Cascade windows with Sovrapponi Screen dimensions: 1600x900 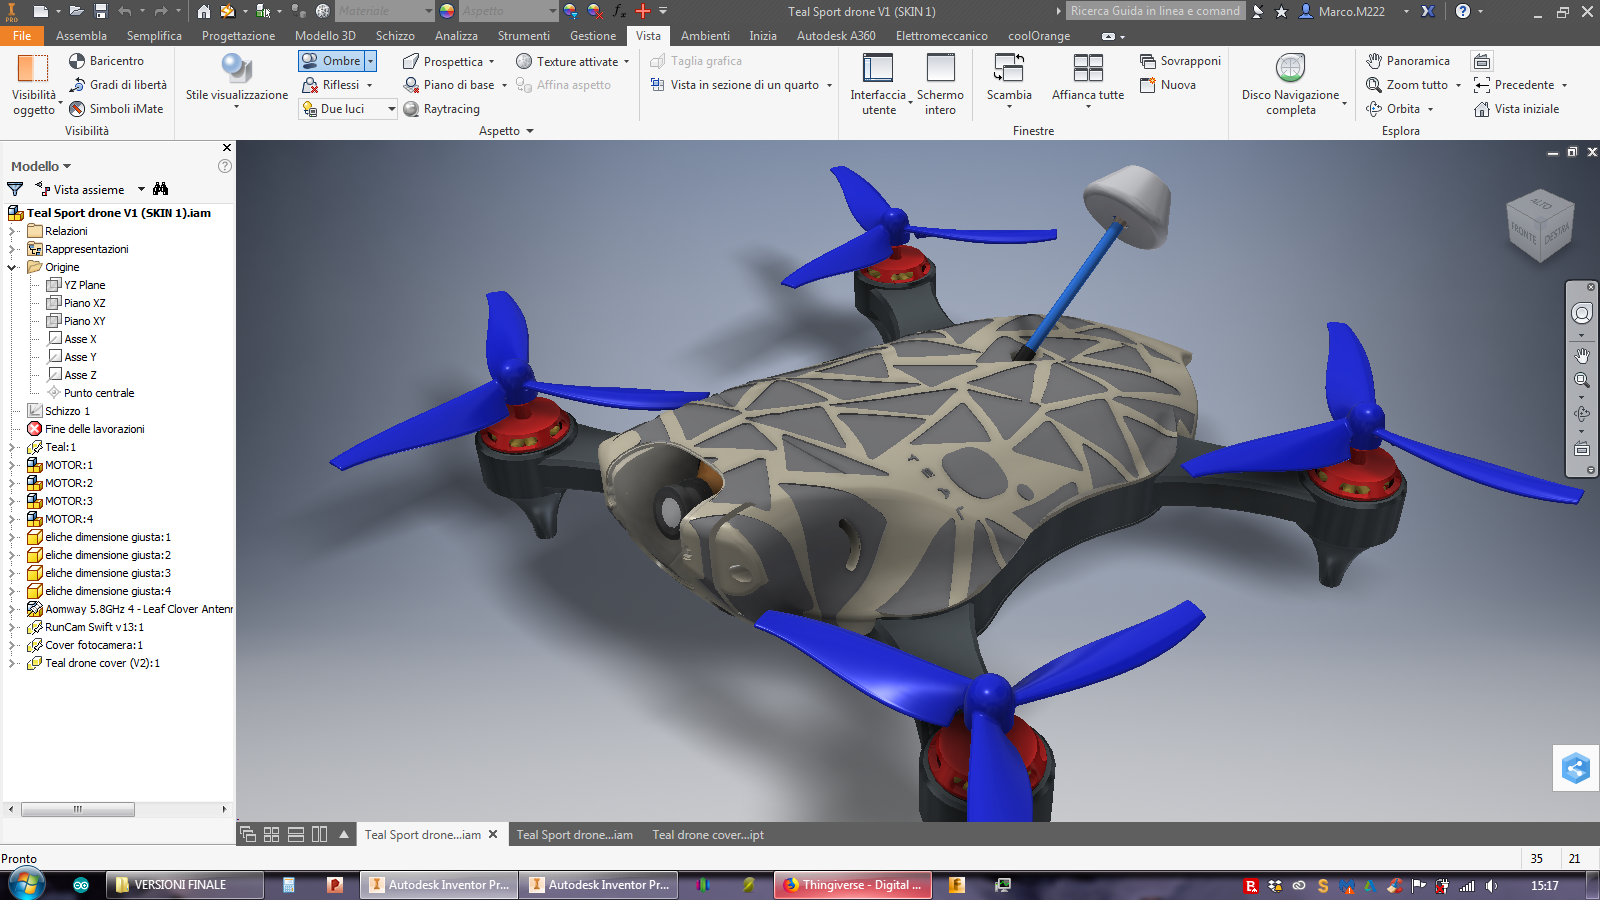point(1180,61)
